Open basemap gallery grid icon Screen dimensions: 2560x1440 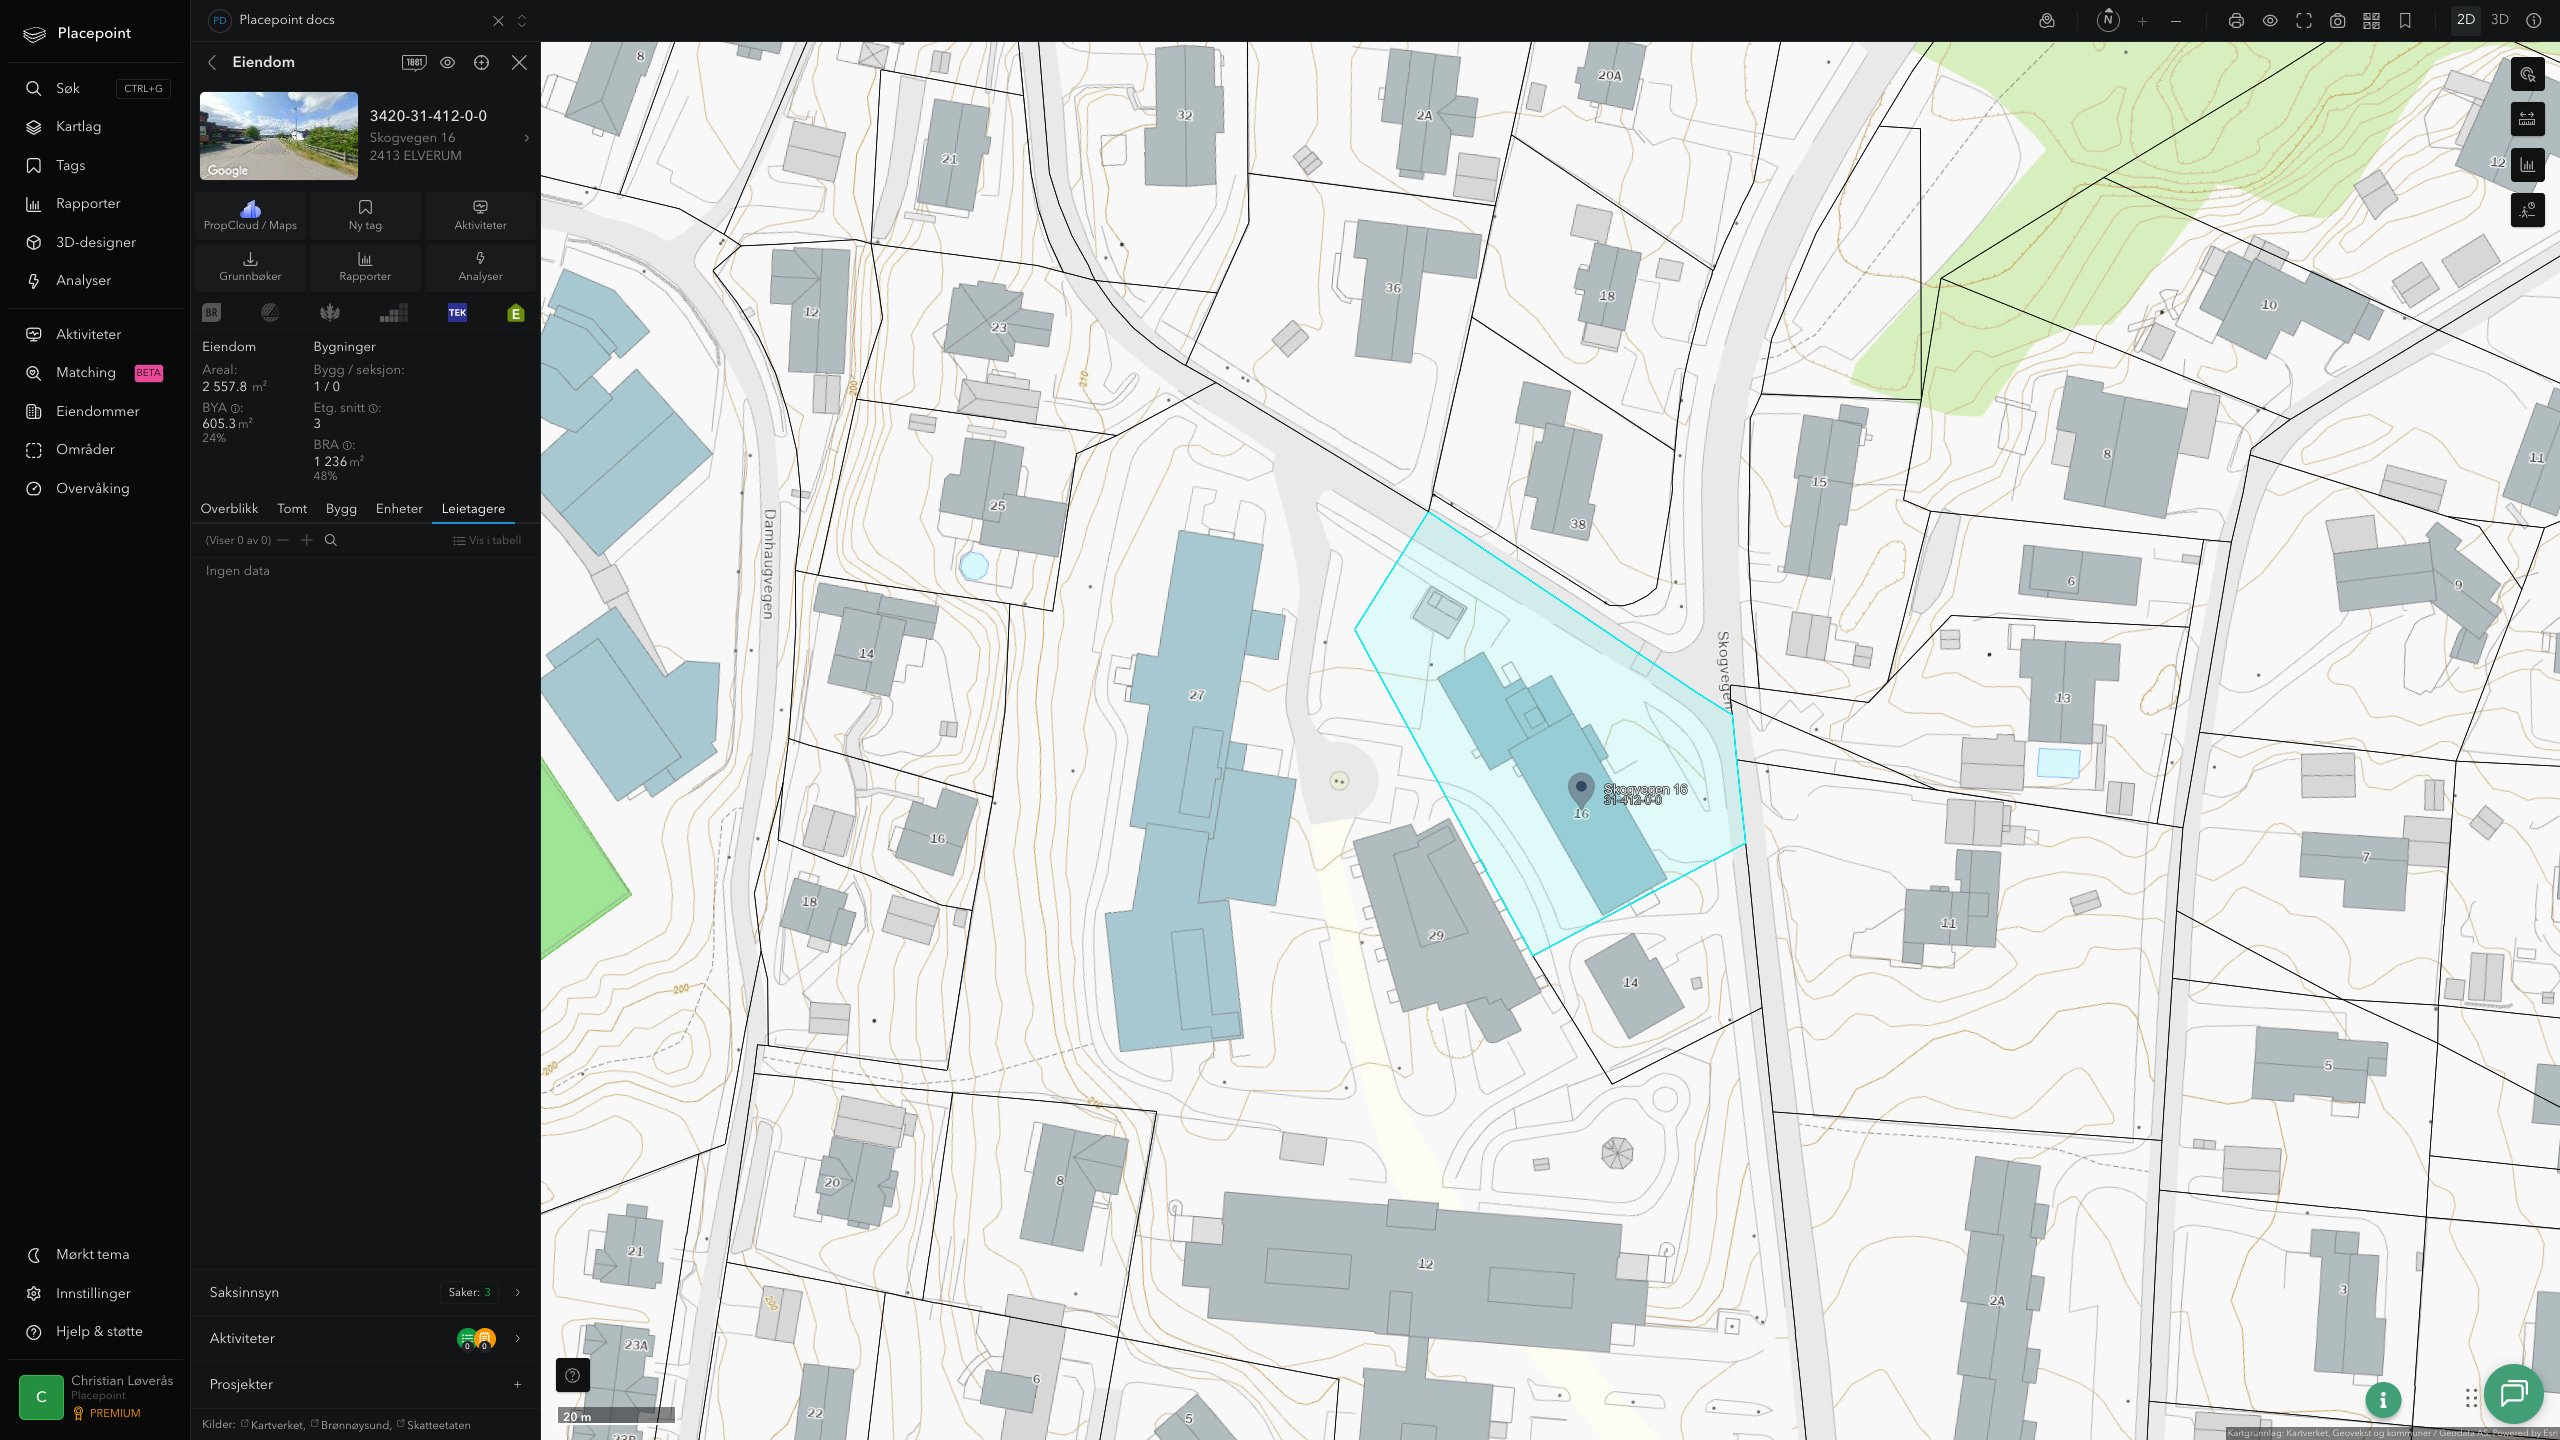coord(2371,20)
